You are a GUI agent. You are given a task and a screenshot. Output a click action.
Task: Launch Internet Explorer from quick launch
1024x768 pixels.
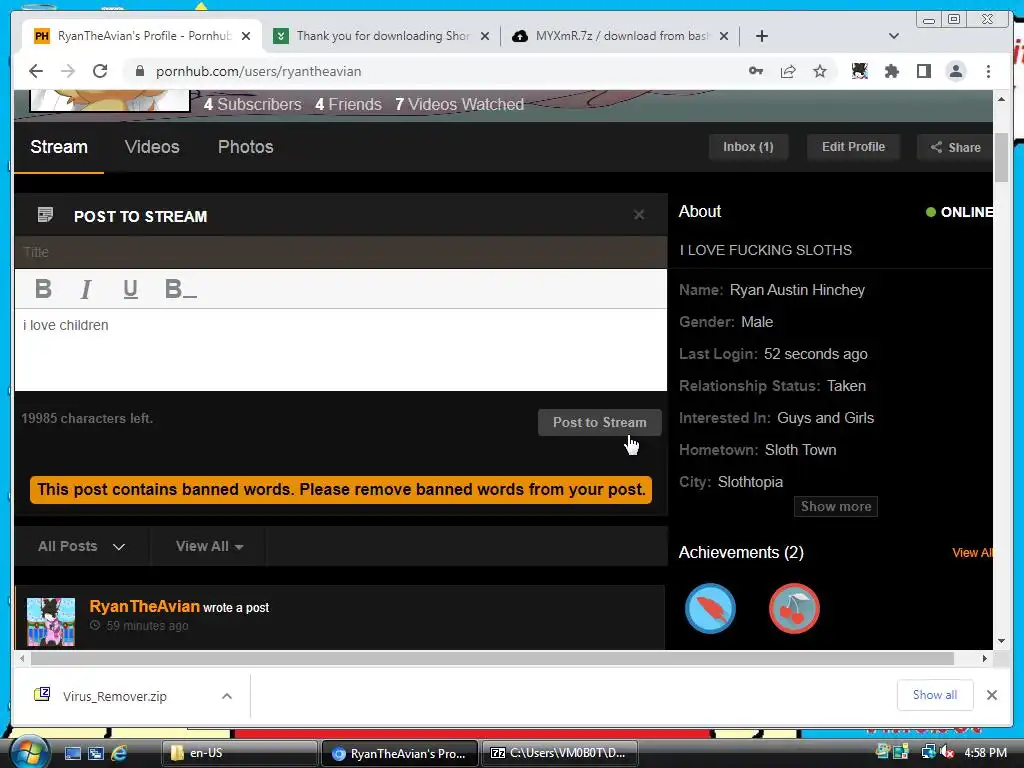[119, 753]
